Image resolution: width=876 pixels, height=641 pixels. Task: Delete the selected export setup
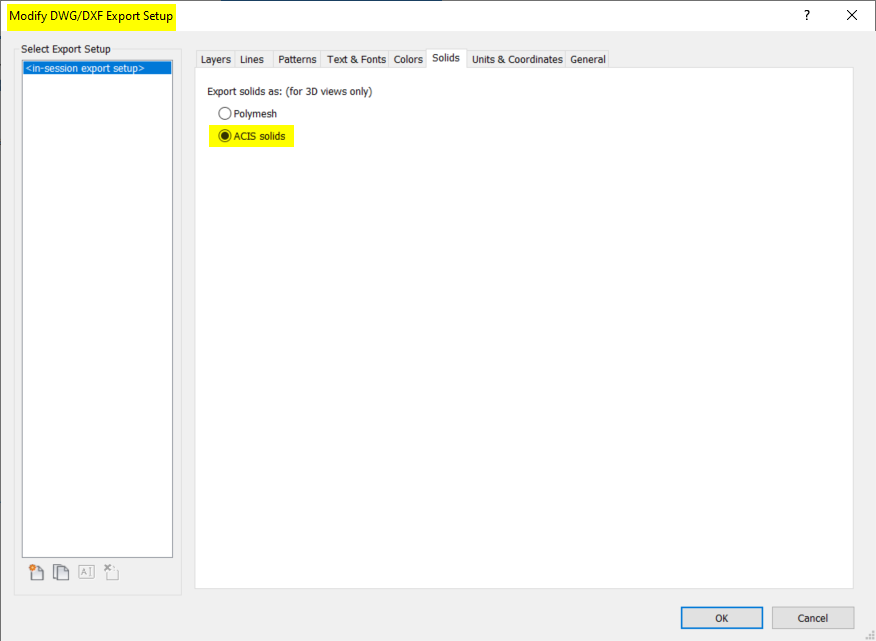click(x=110, y=571)
